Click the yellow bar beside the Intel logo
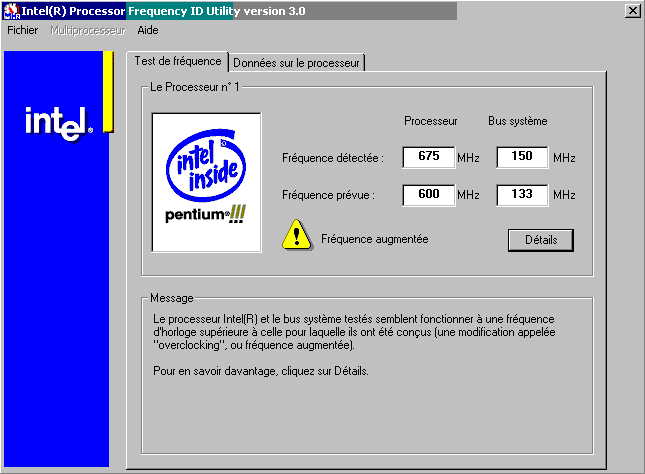This screenshot has width=645, height=474. tap(108, 91)
